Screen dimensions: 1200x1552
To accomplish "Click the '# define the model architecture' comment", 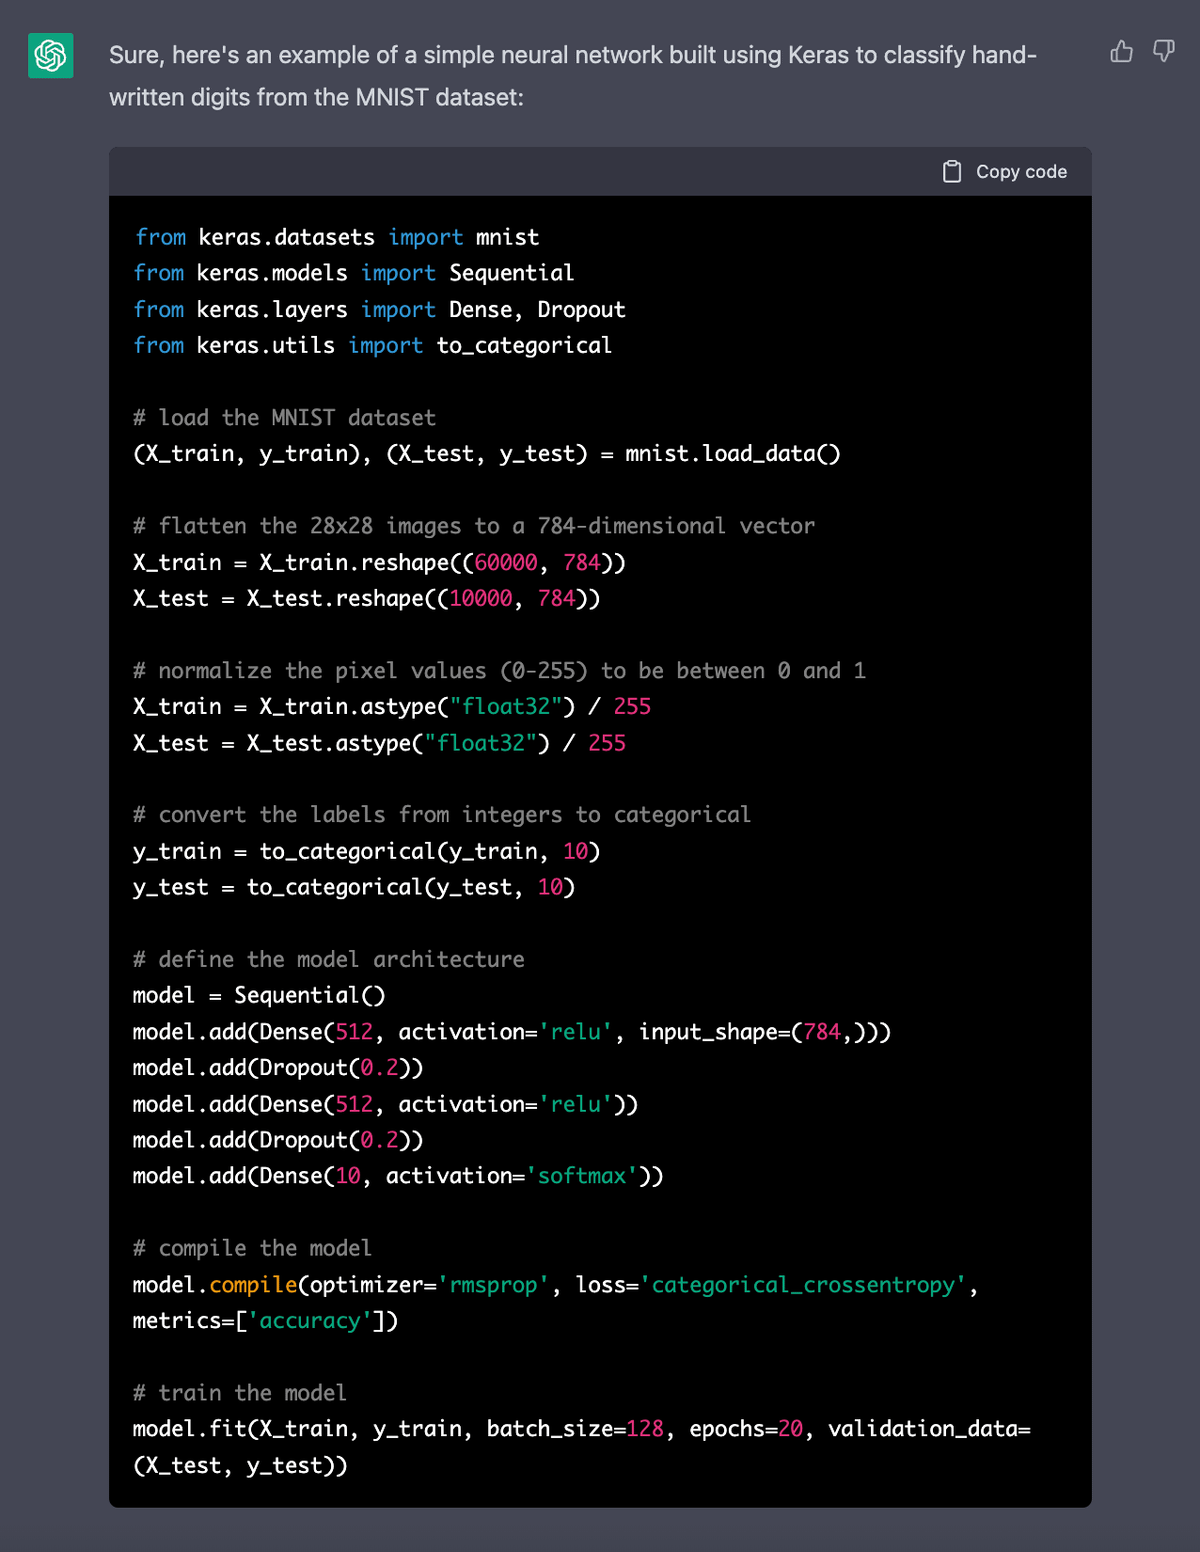I will [x=328, y=959].
